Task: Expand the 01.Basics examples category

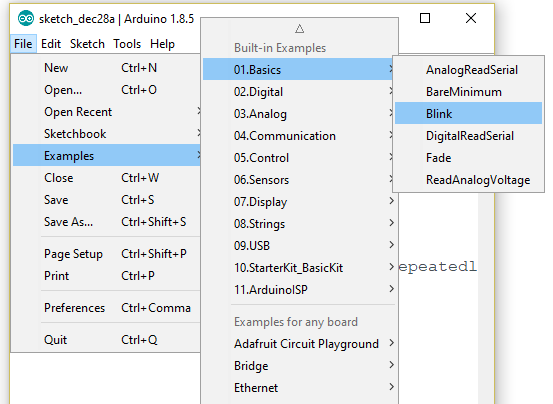Action: pos(299,69)
